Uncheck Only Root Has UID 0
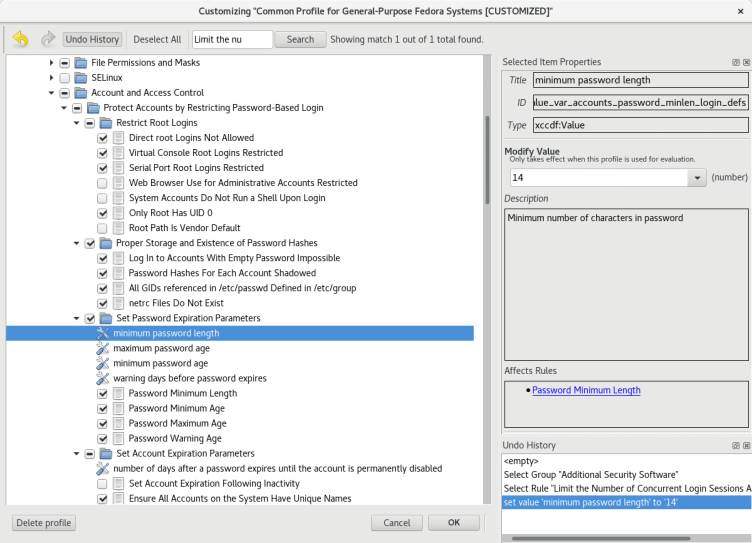This screenshot has width=752, height=543. click(x=102, y=213)
